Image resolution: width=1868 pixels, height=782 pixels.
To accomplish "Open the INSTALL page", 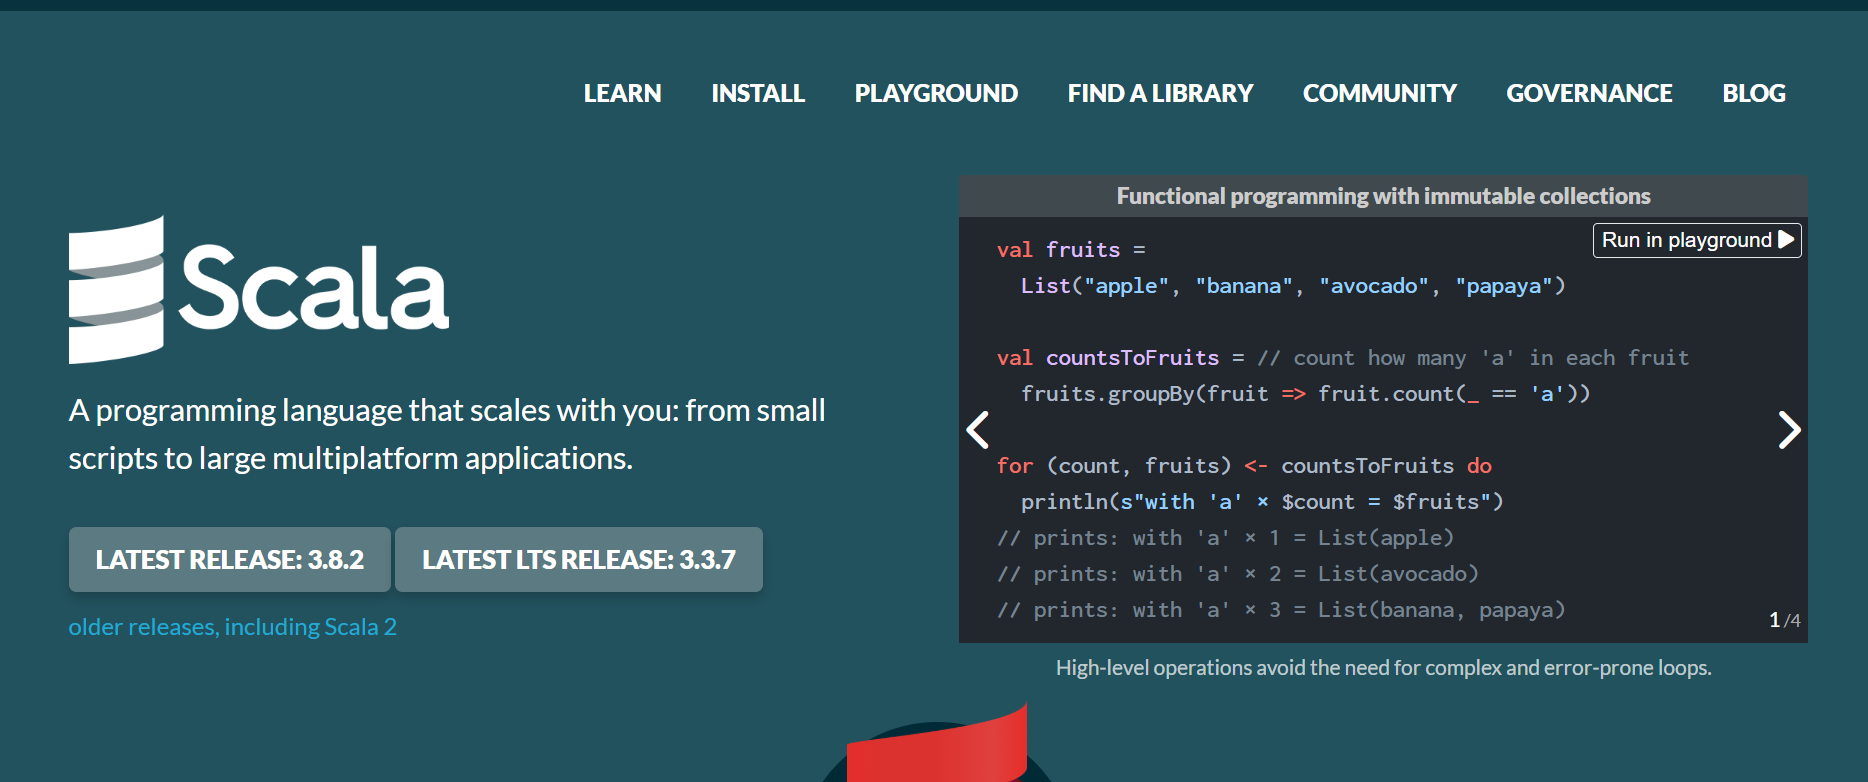I will tap(758, 93).
